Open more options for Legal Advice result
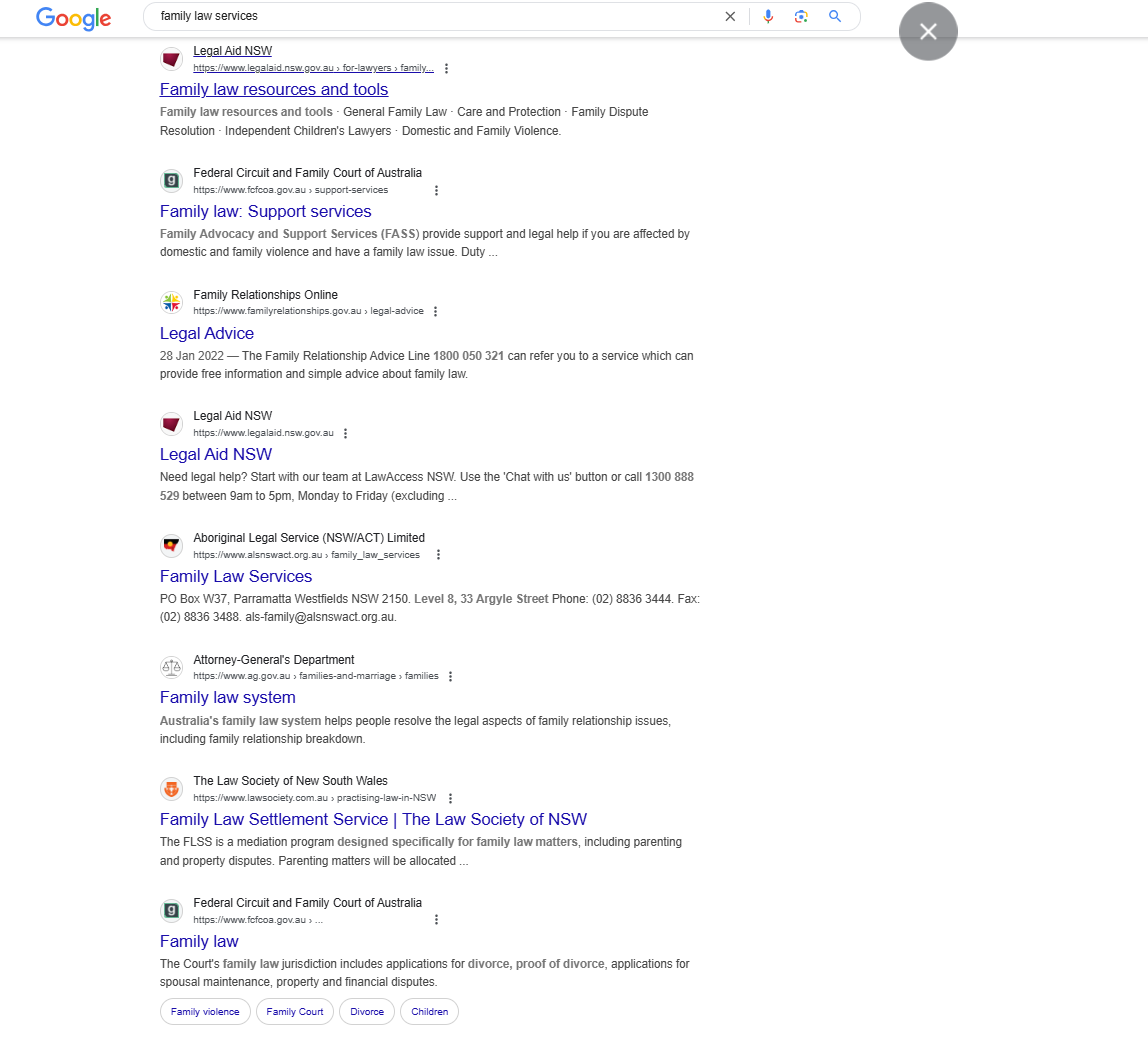 click(x=436, y=312)
